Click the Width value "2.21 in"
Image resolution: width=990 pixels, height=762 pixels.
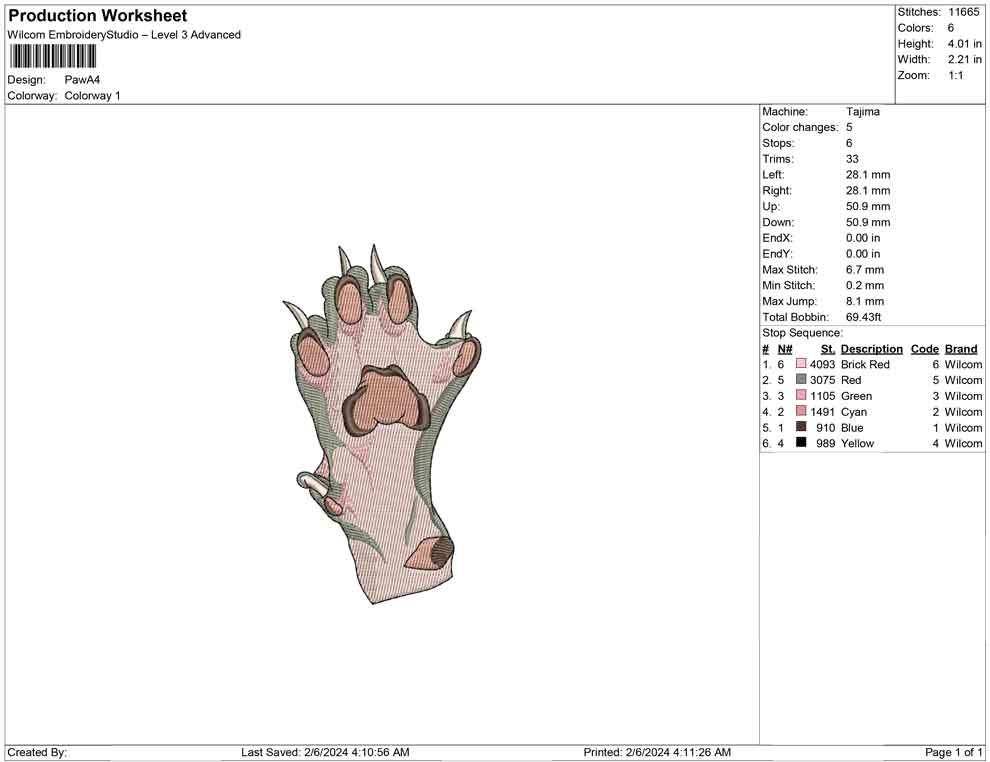coord(964,59)
